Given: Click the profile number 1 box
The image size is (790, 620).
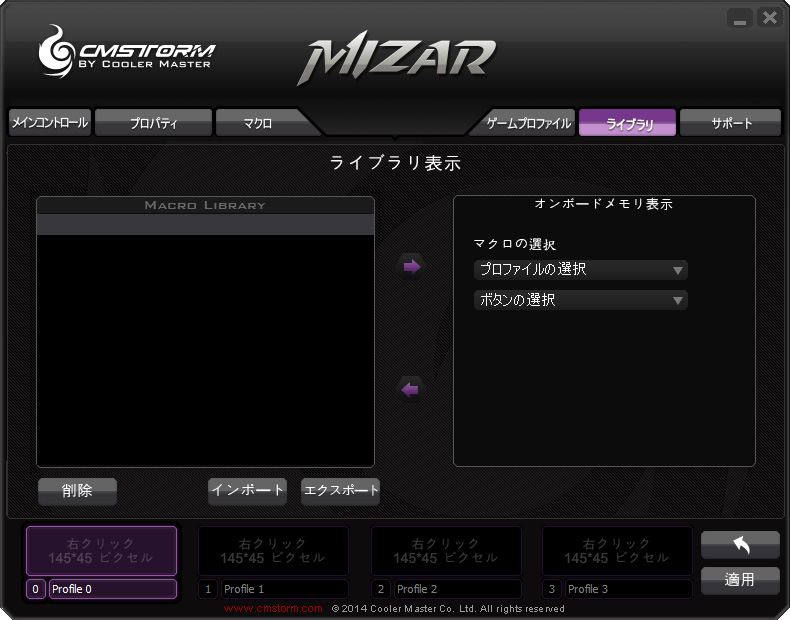Looking at the screenshot, I should (208, 589).
